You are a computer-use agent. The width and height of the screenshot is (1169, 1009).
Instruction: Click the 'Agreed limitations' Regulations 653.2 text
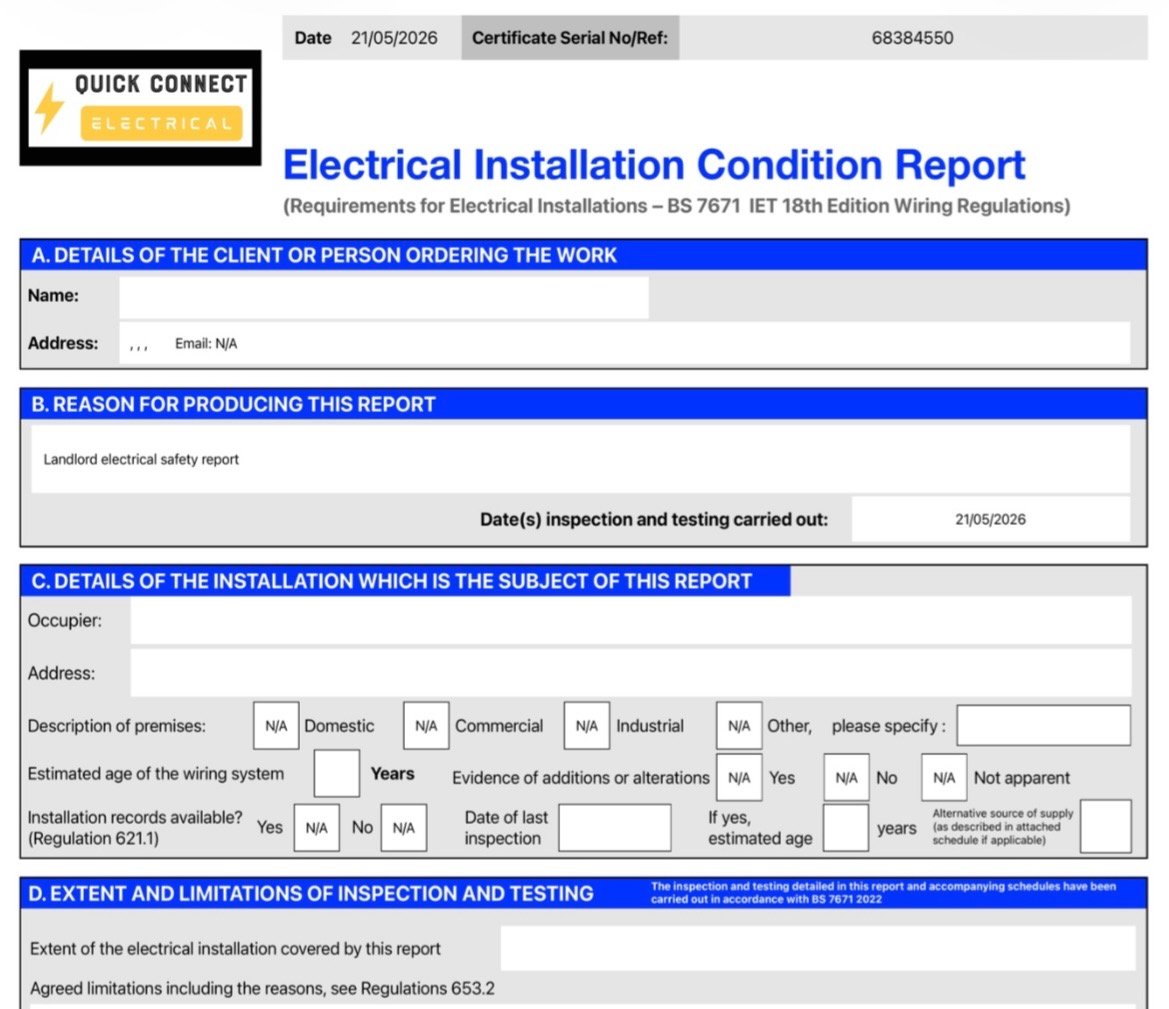[x=262, y=989]
